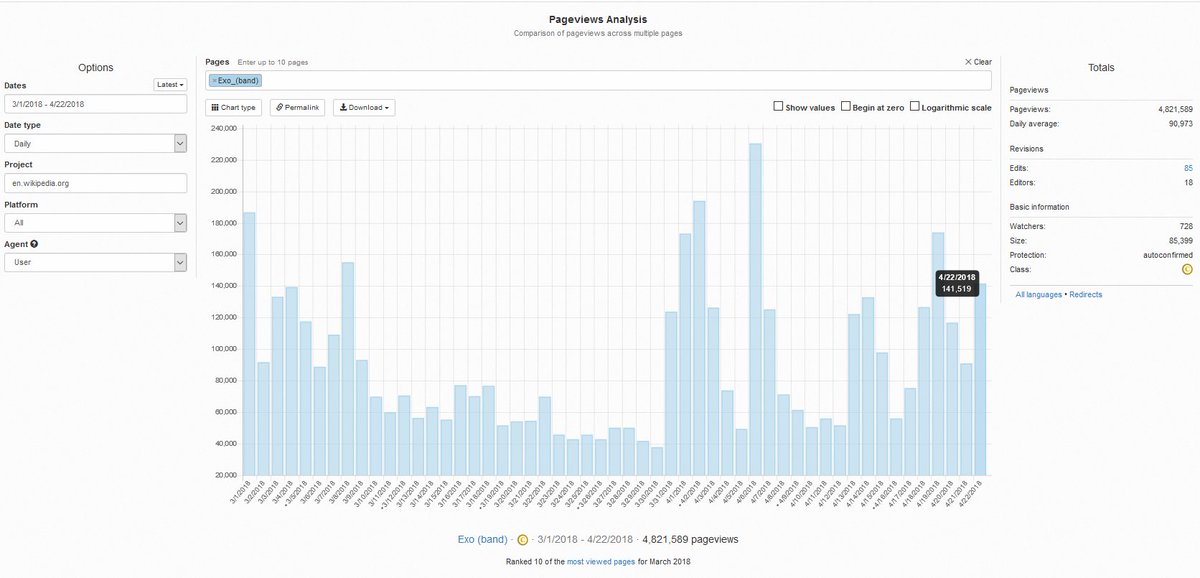Viewport: 1200px width, 578px height.
Task: Open the Agent dropdown set to User
Action: pos(96,262)
